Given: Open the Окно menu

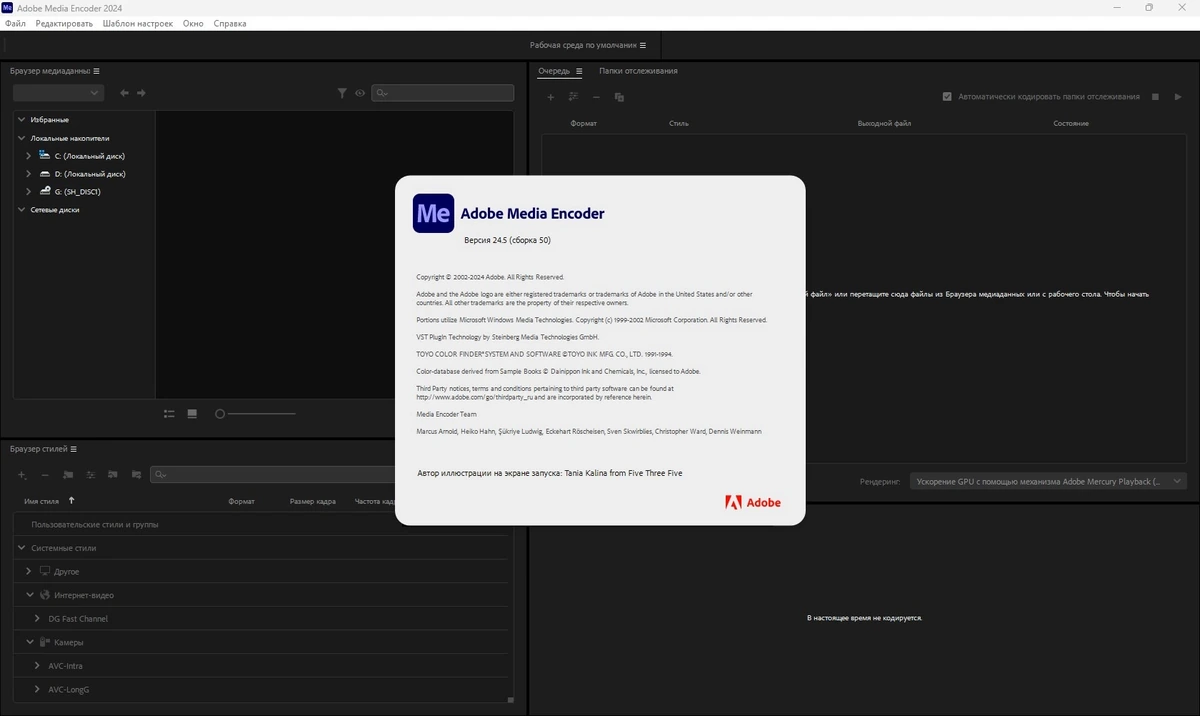Looking at the screenshot, I should [x=193, y=23].
